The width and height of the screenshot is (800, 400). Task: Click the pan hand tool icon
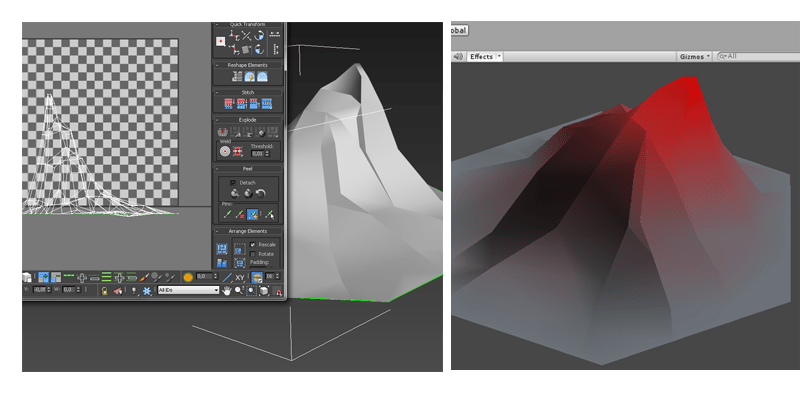(x=227, y=290)
